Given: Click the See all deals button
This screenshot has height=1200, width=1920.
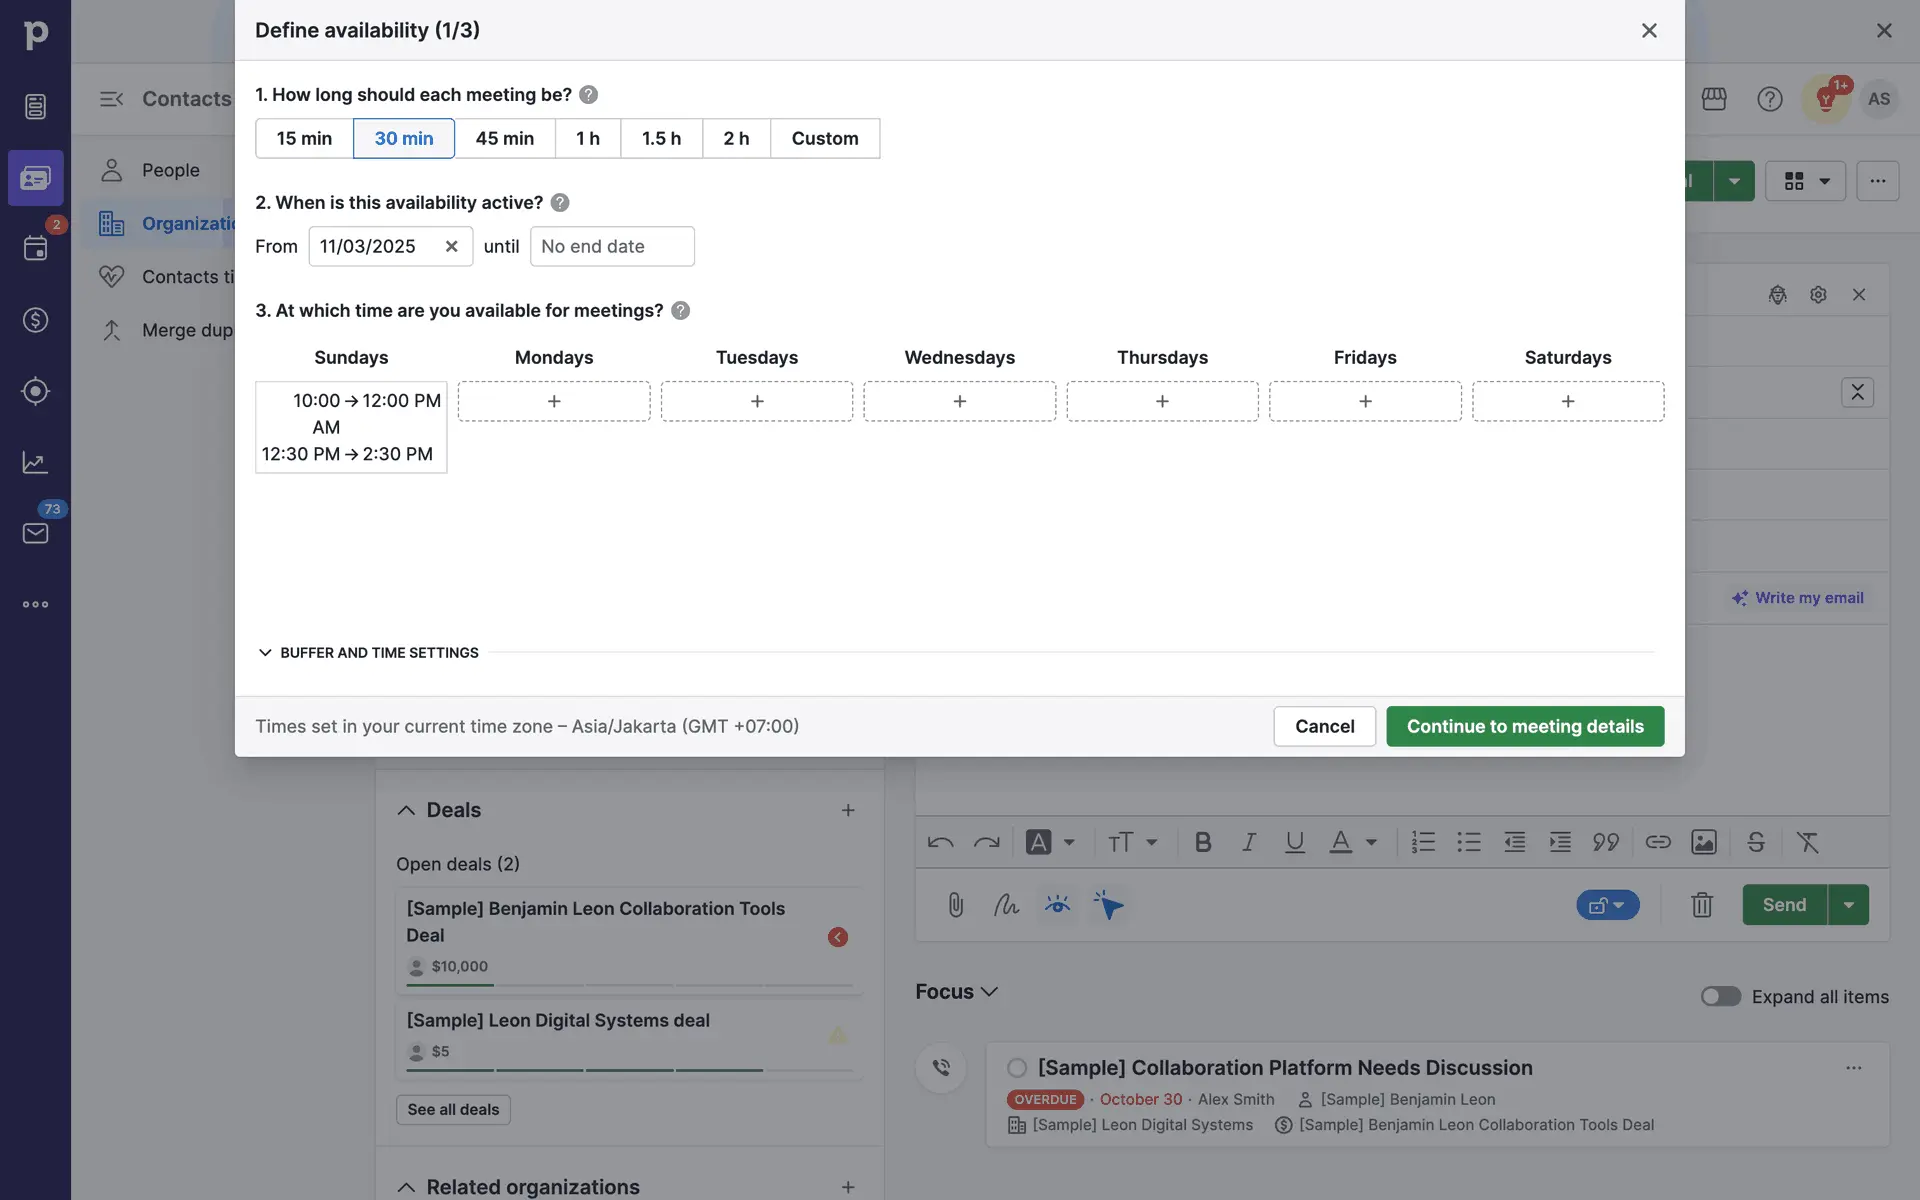Looking at the screenshot, I should click(453, 1109).
